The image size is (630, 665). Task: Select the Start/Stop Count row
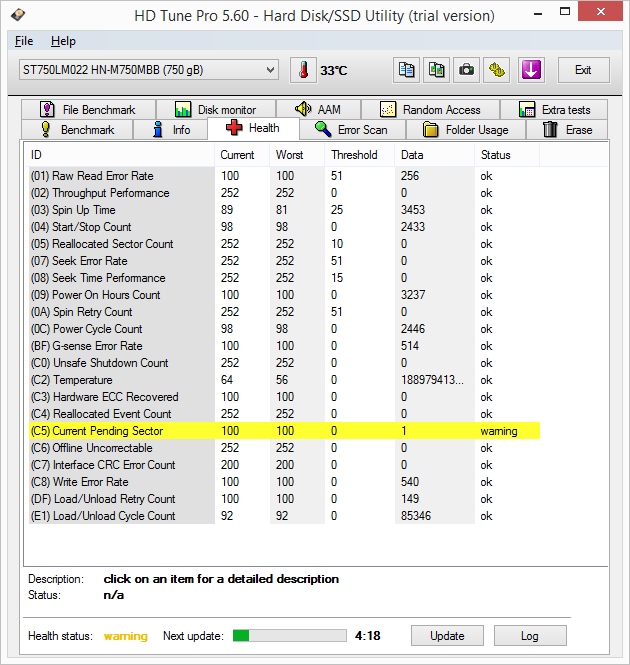pos(284,227)
